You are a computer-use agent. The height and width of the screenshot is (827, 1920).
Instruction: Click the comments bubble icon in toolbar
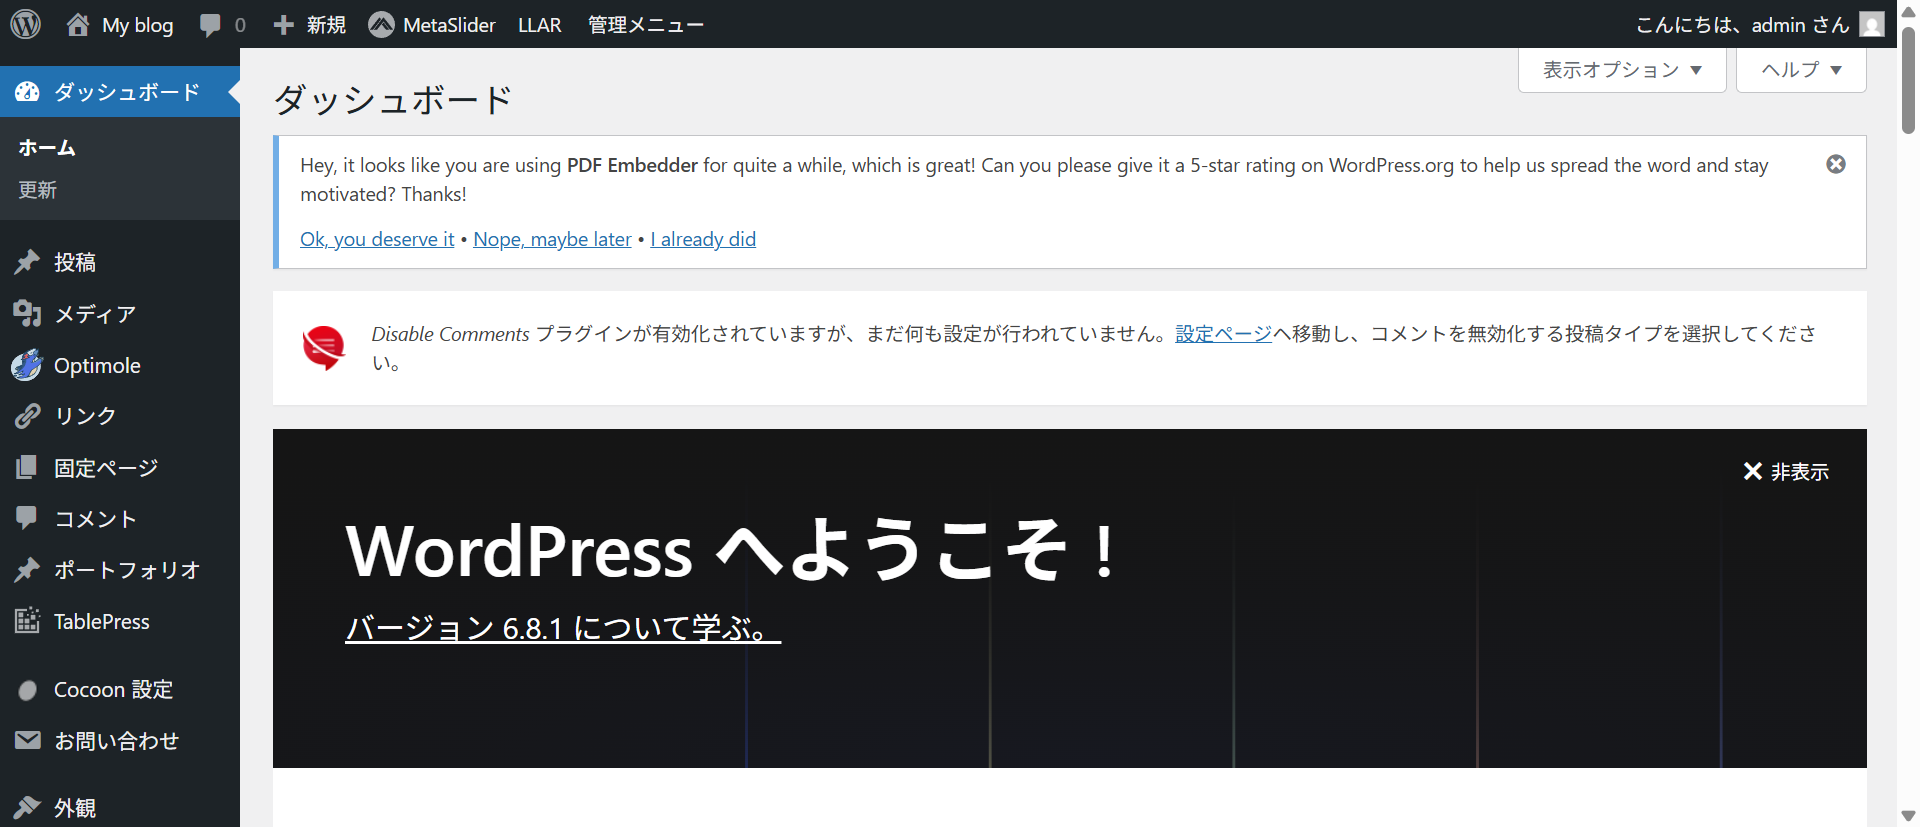[210, 25]
